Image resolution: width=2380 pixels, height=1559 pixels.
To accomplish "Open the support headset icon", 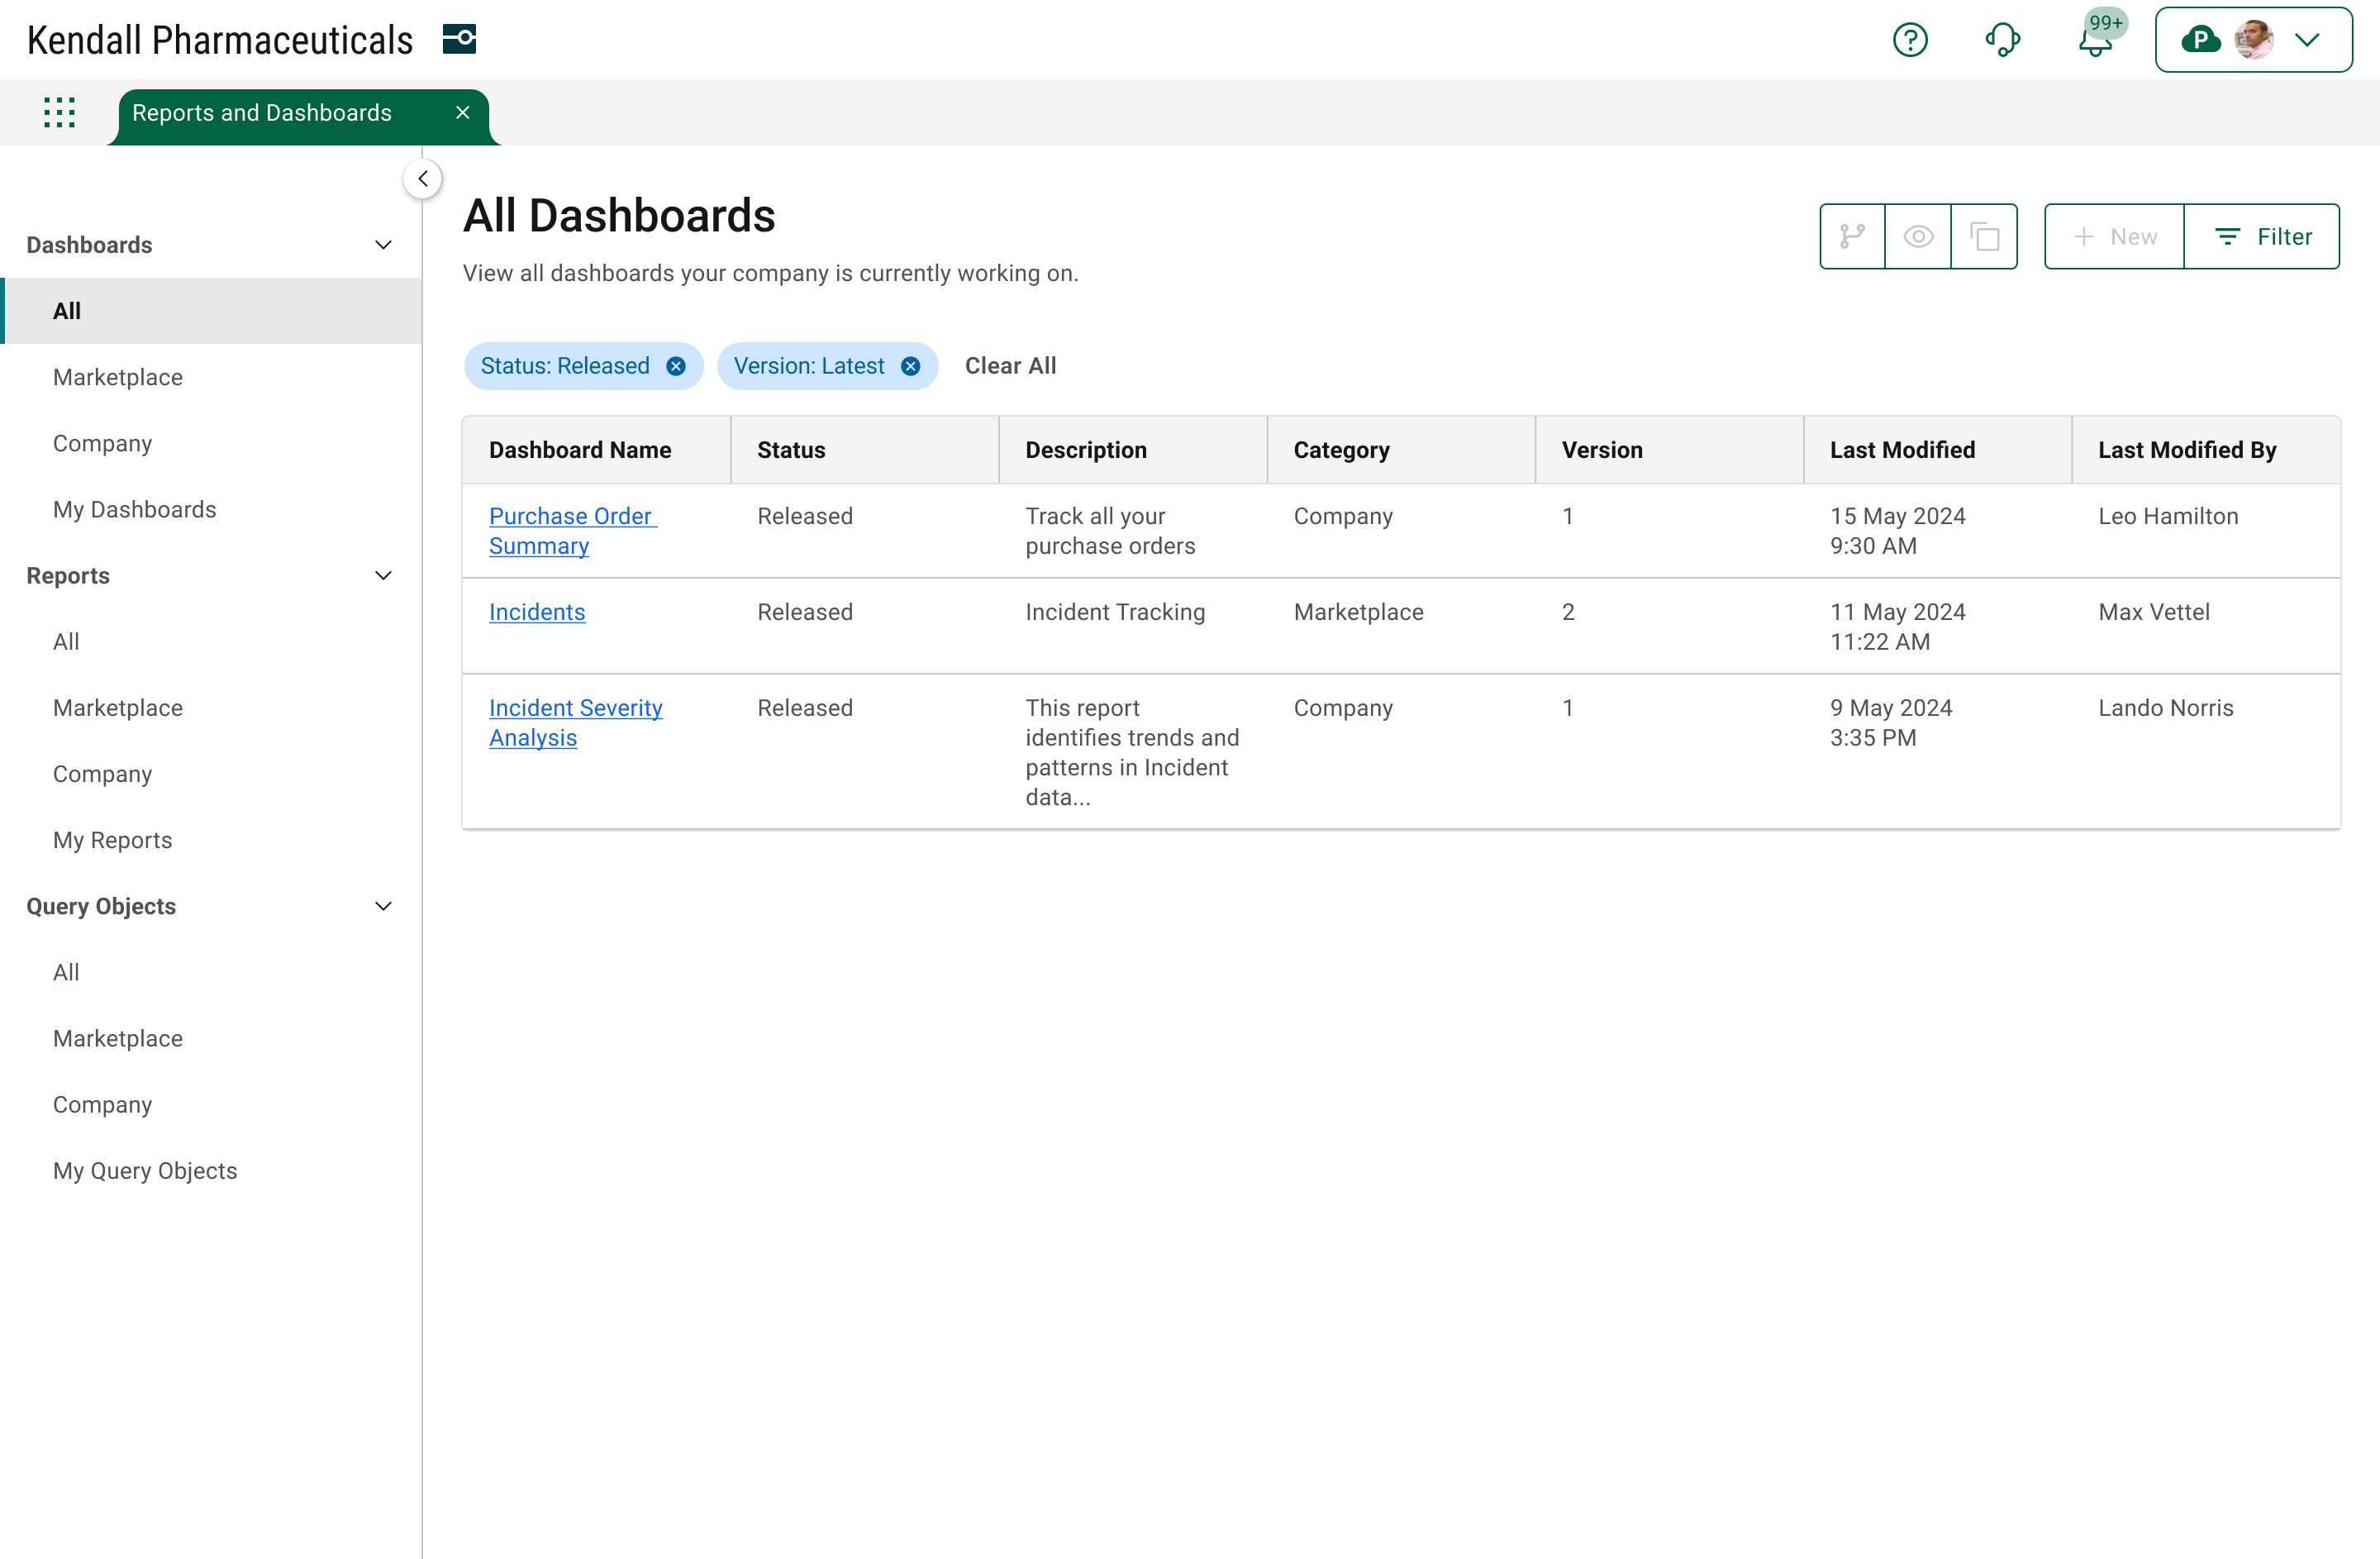I will coord(2002,40).
